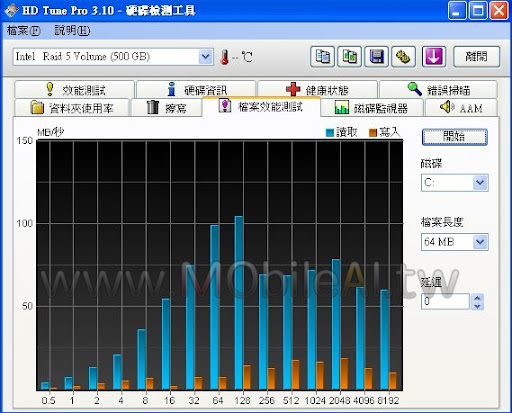Minimize the HD Tune Pro window
Viewport: 512px width, 413px height.
click(457, 11)
